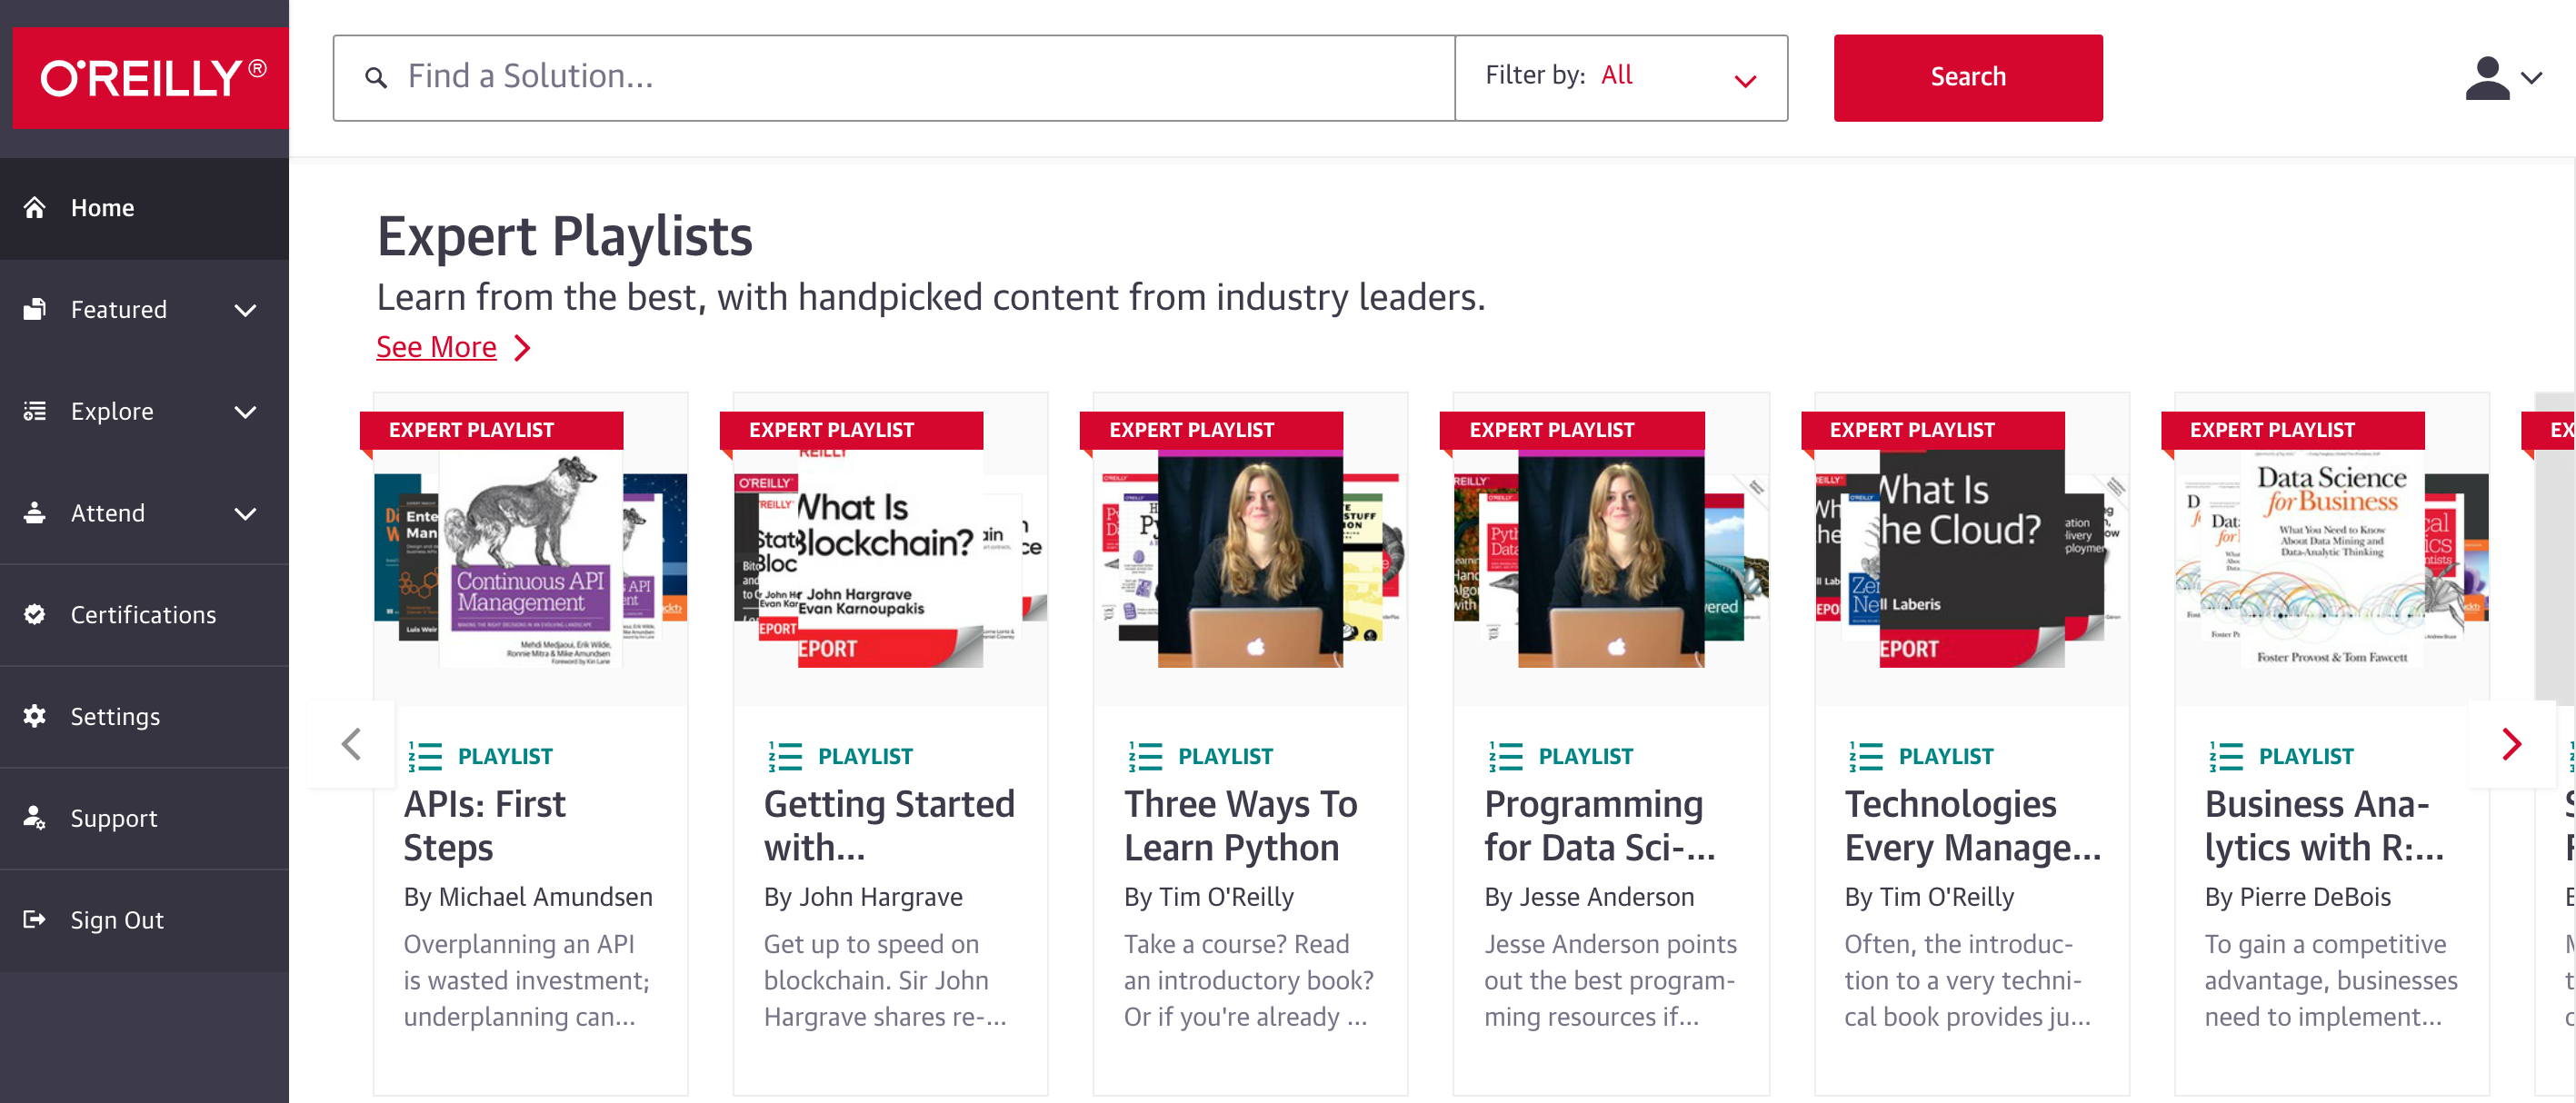
Task: Click playlist icon on Technologies Every Manage card
Action: [x=1866, y=756]
